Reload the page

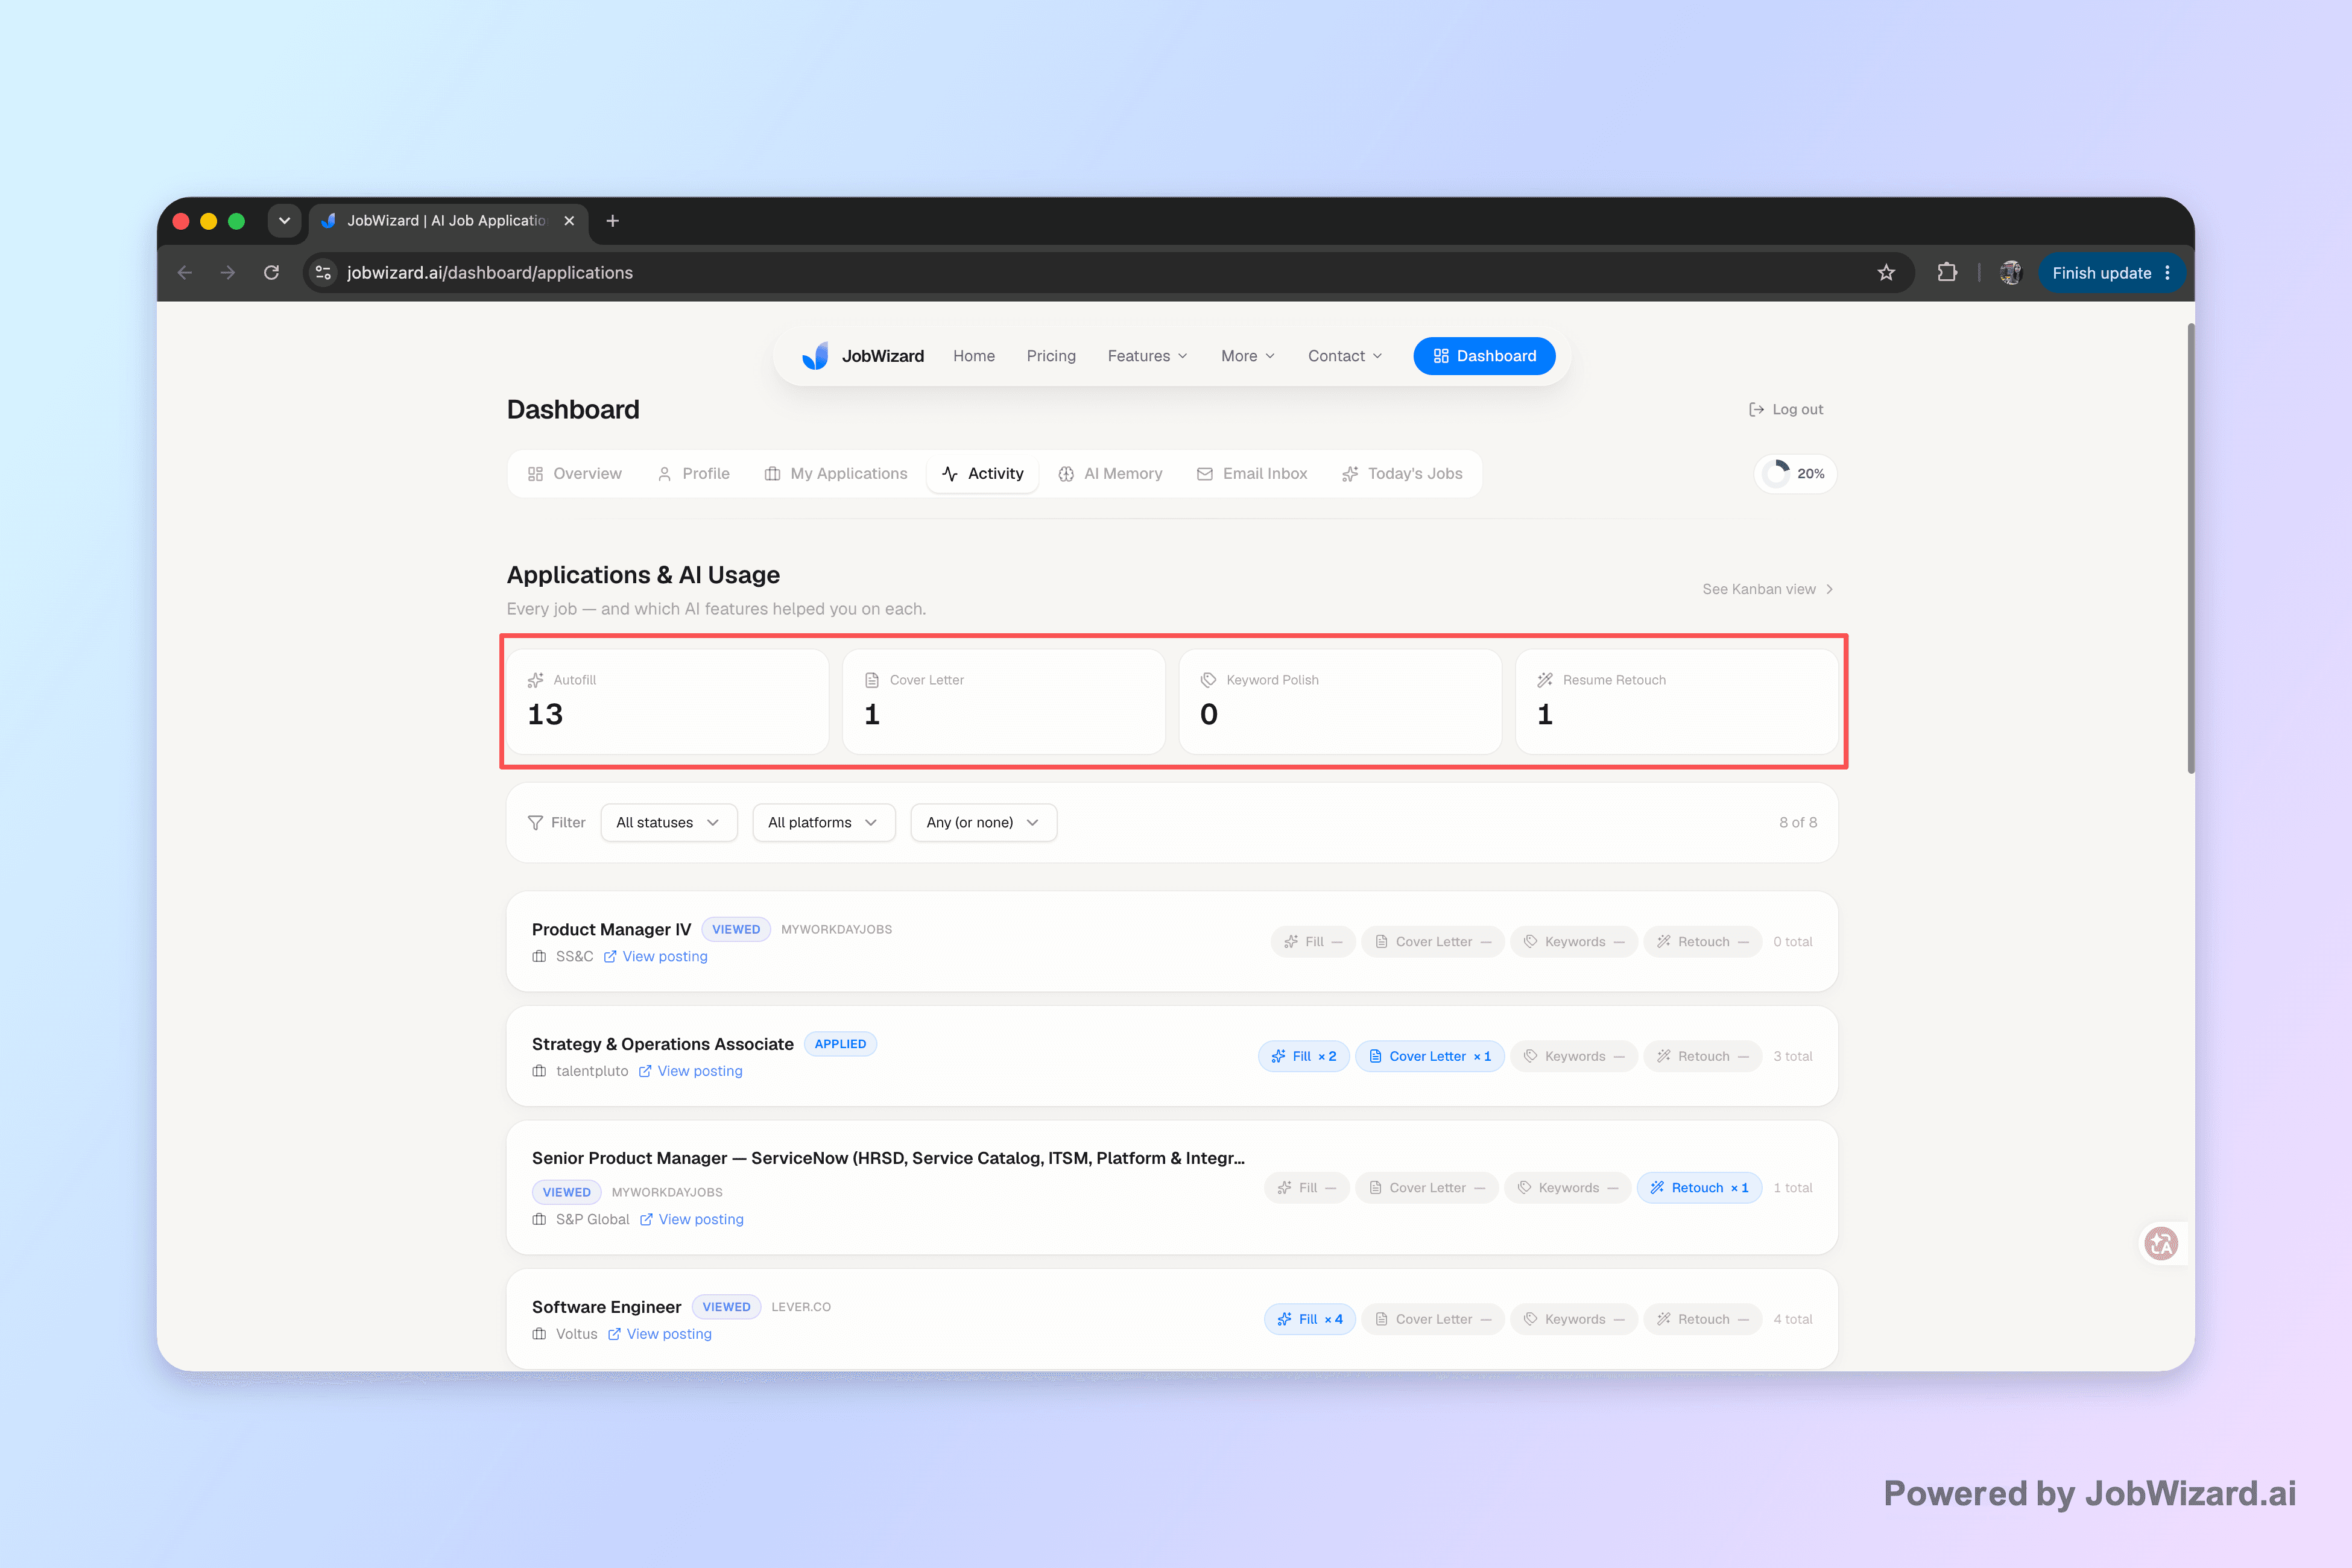coord(271,273)
